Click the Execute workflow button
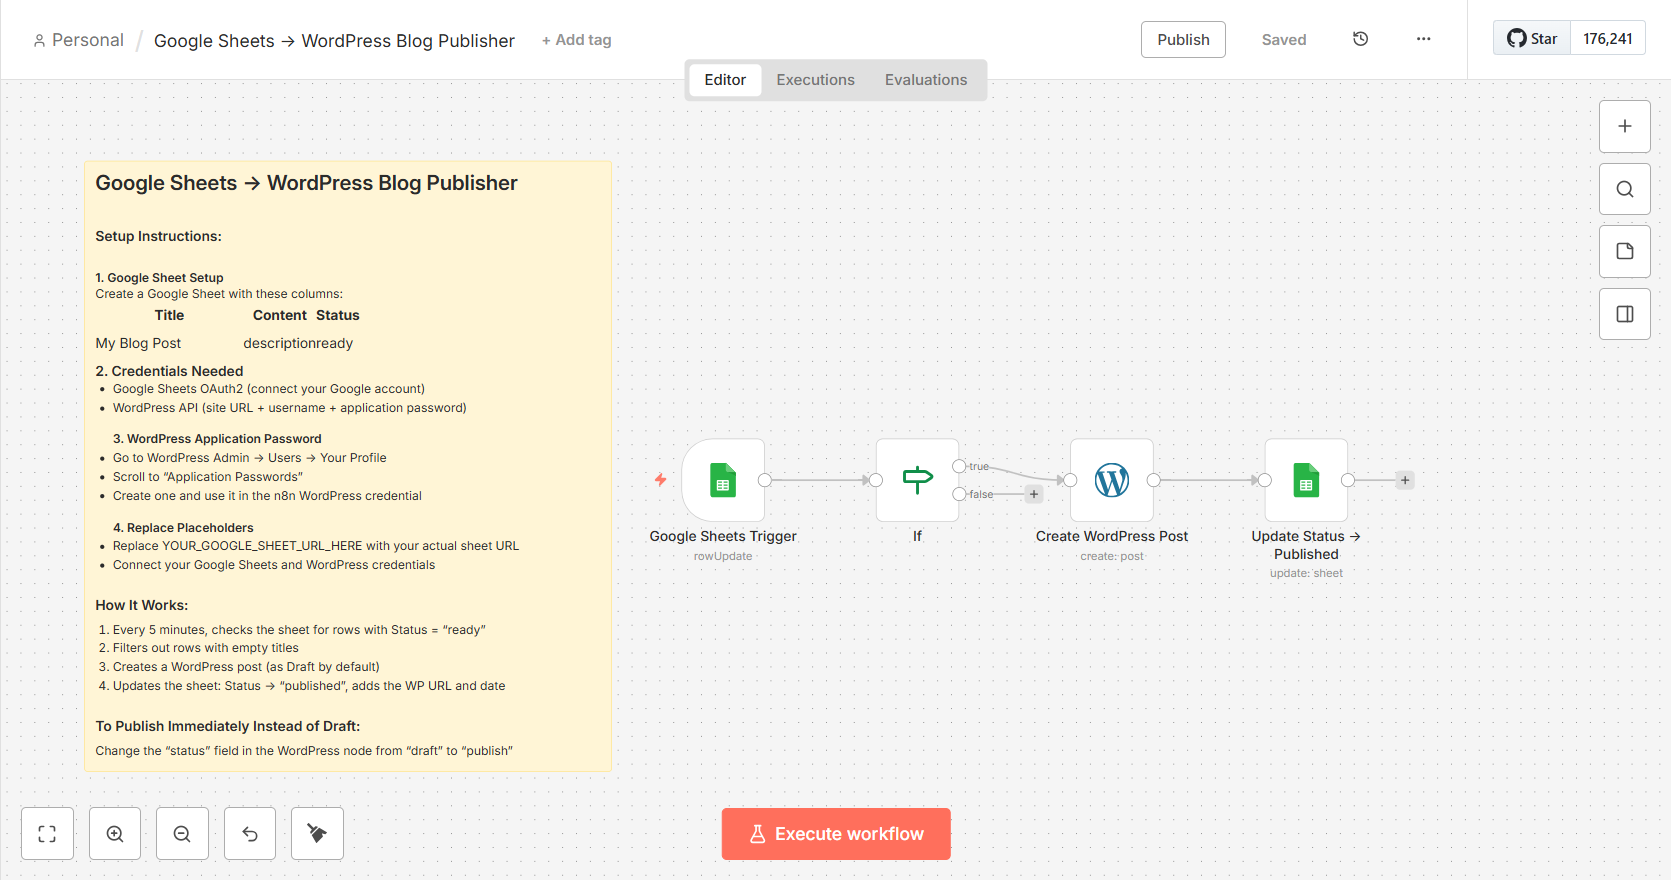 click(x=836, y=834)
